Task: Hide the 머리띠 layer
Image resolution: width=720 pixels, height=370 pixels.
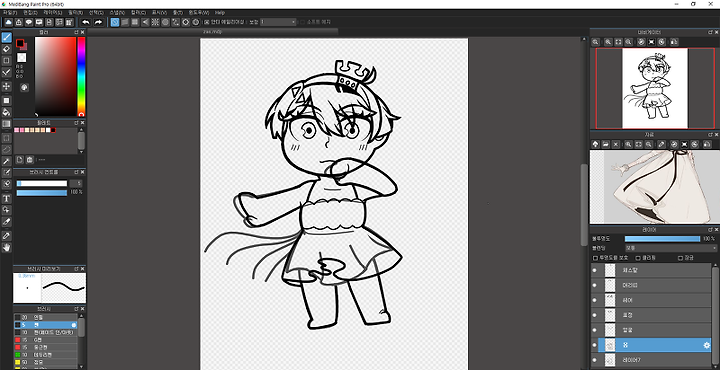Action: tap(595, 285)
